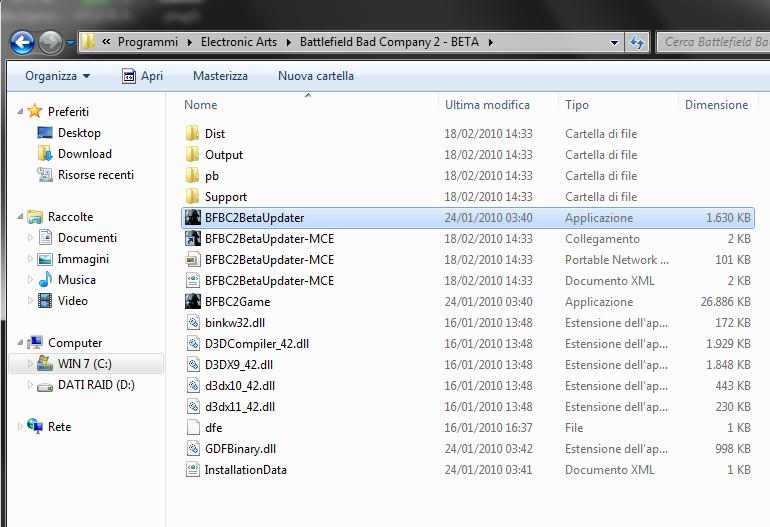Expand the Documenti library
This screenshot has width=770, height=527.
(30, 238)
